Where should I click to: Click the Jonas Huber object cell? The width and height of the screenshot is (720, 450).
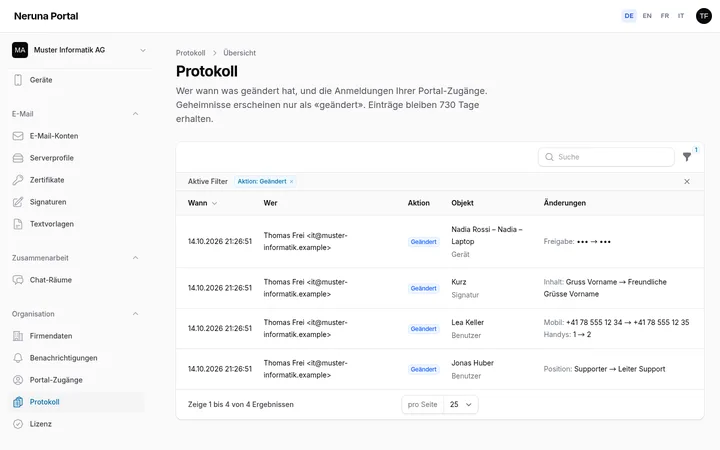(472, 369)
